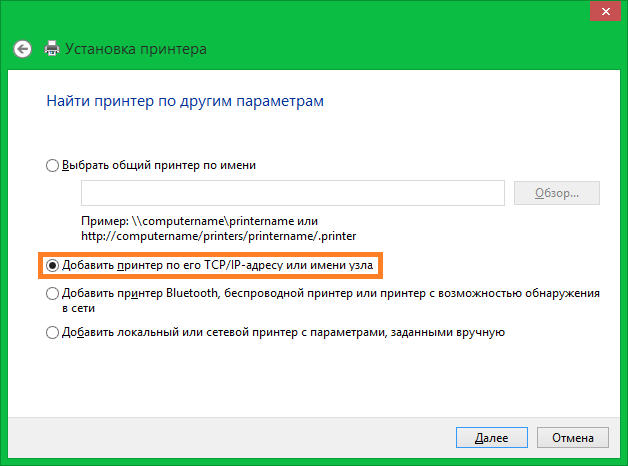Screen dimensions: 628x466
Task: Click the shared printer name text field
Action: click(x=294, y=193)
